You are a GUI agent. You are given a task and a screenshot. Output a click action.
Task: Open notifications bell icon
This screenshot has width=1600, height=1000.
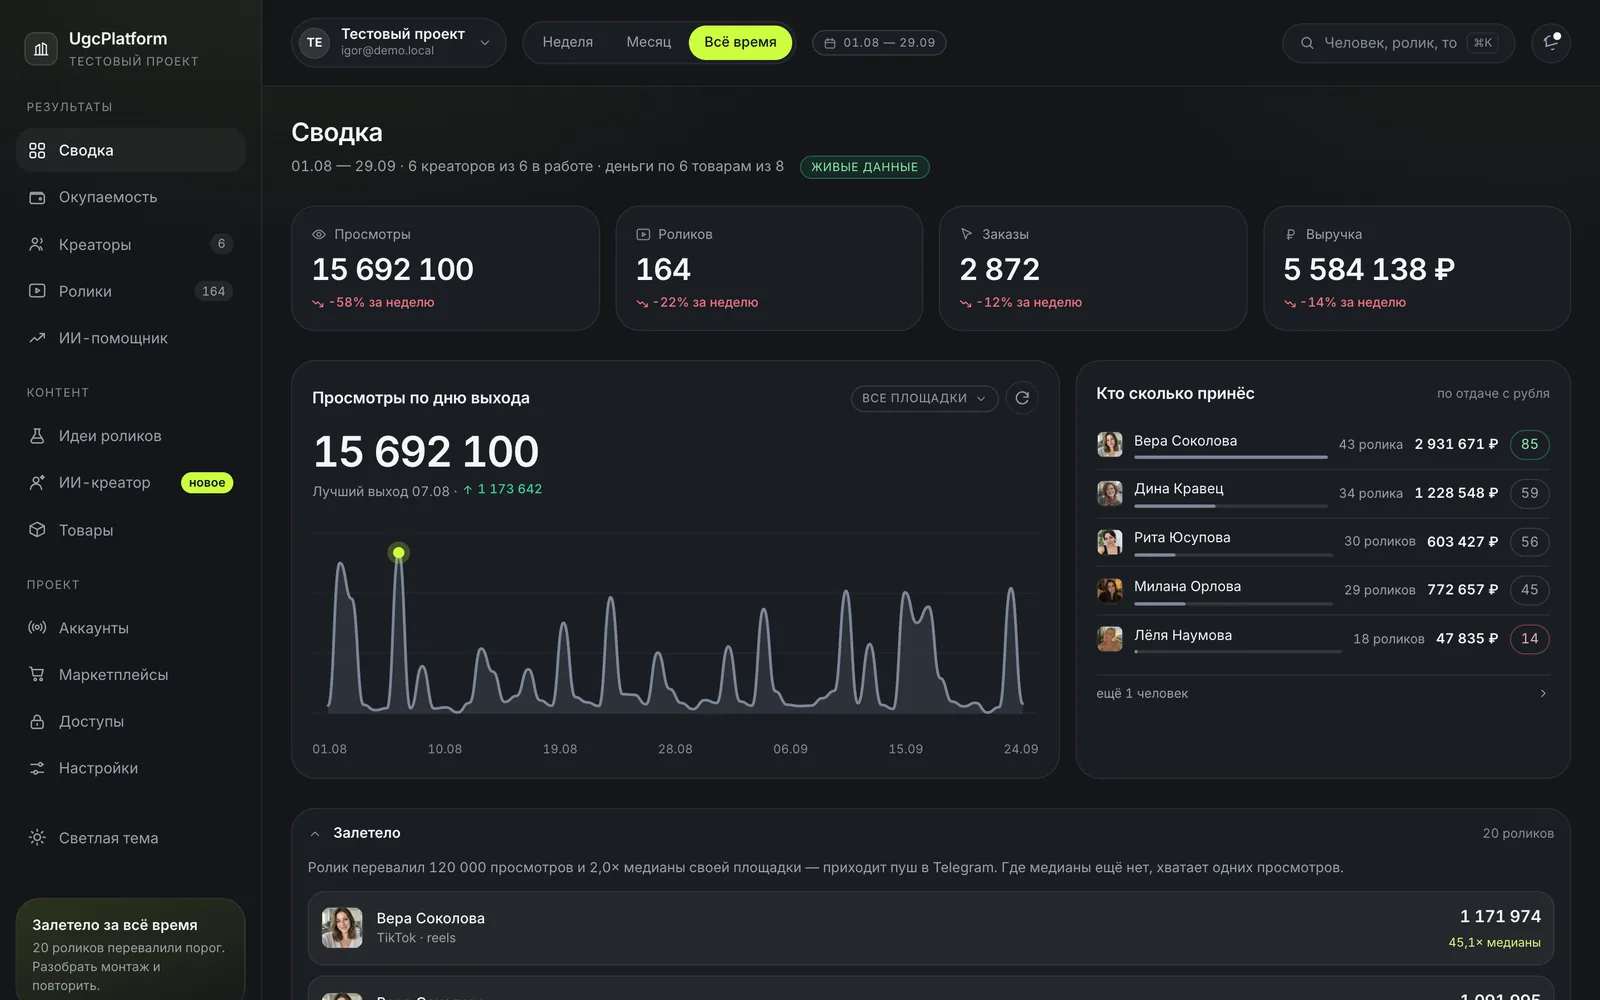coord(1551,43)
